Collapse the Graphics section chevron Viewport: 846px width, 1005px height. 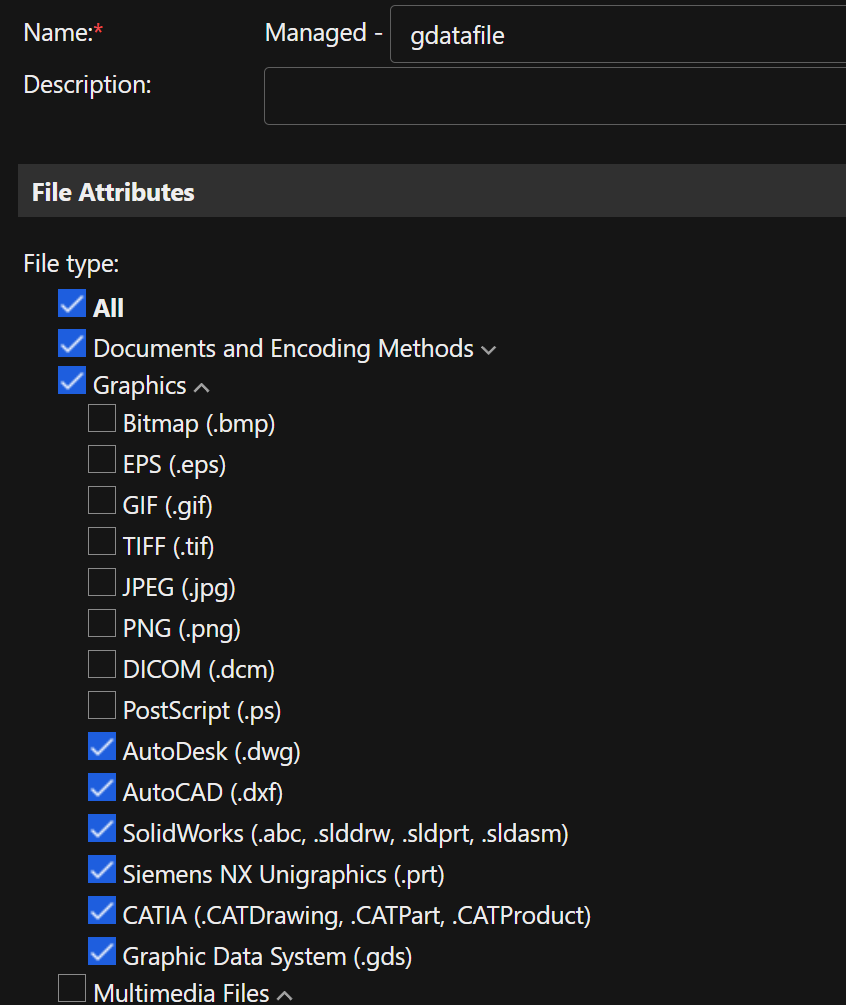tap(202, 387)
